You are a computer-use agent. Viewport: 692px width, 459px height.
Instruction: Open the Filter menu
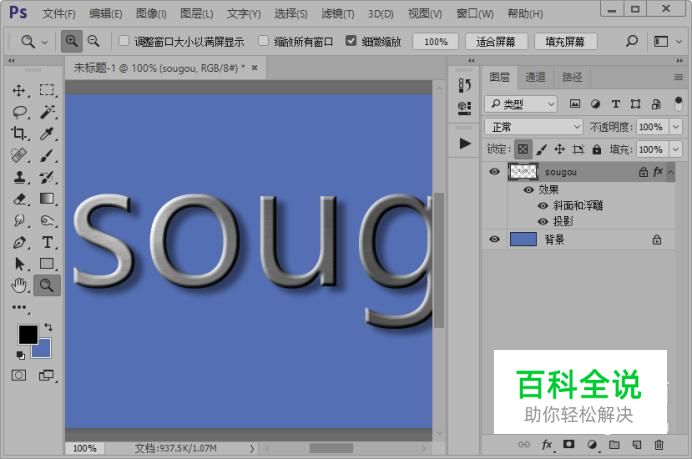click(x=337, y=14)
